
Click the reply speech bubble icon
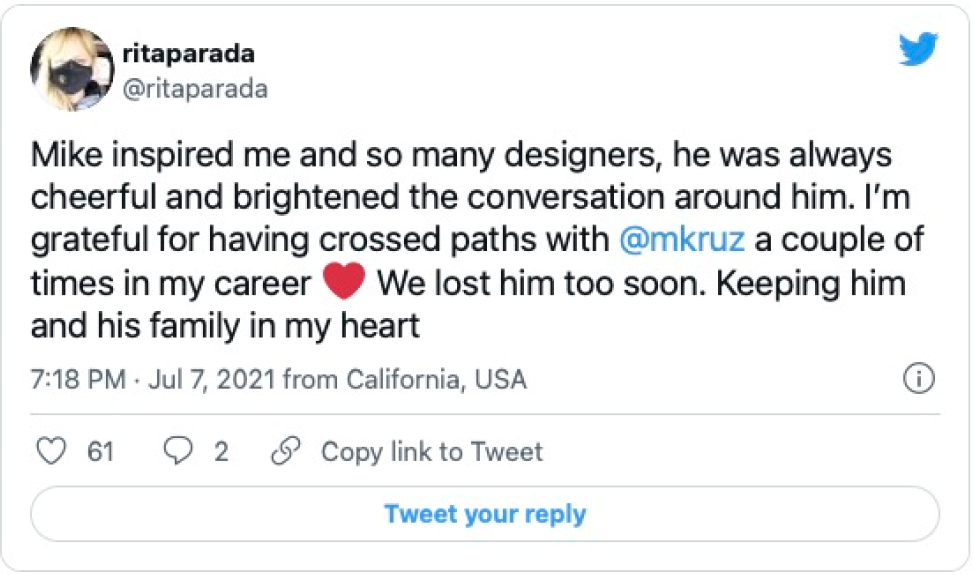(x=177, y=451)
